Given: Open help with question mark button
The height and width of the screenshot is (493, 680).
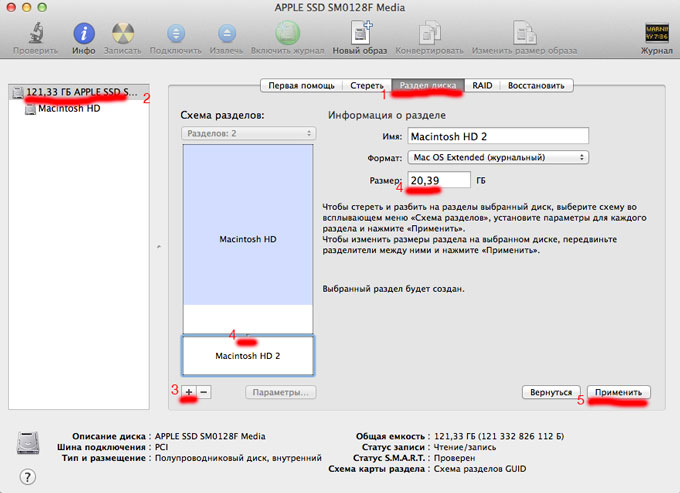Looking at the screenshot, I should point(28,477).
